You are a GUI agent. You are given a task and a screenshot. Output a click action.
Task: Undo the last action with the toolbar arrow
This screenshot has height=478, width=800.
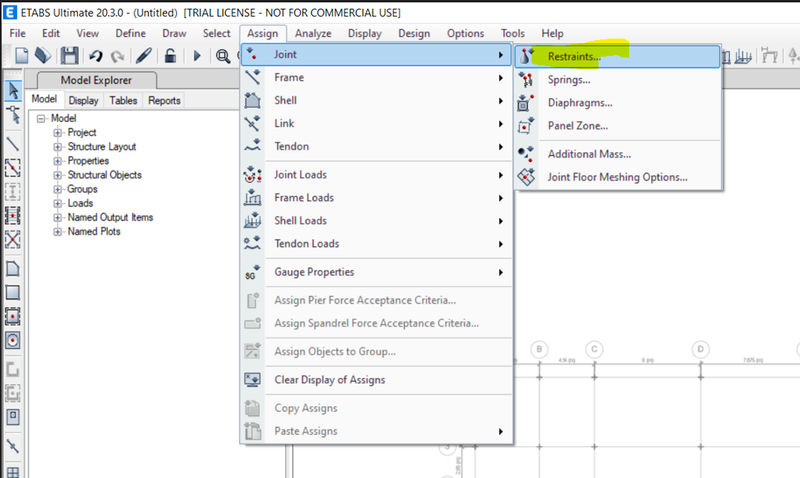(x=95, y=55)
